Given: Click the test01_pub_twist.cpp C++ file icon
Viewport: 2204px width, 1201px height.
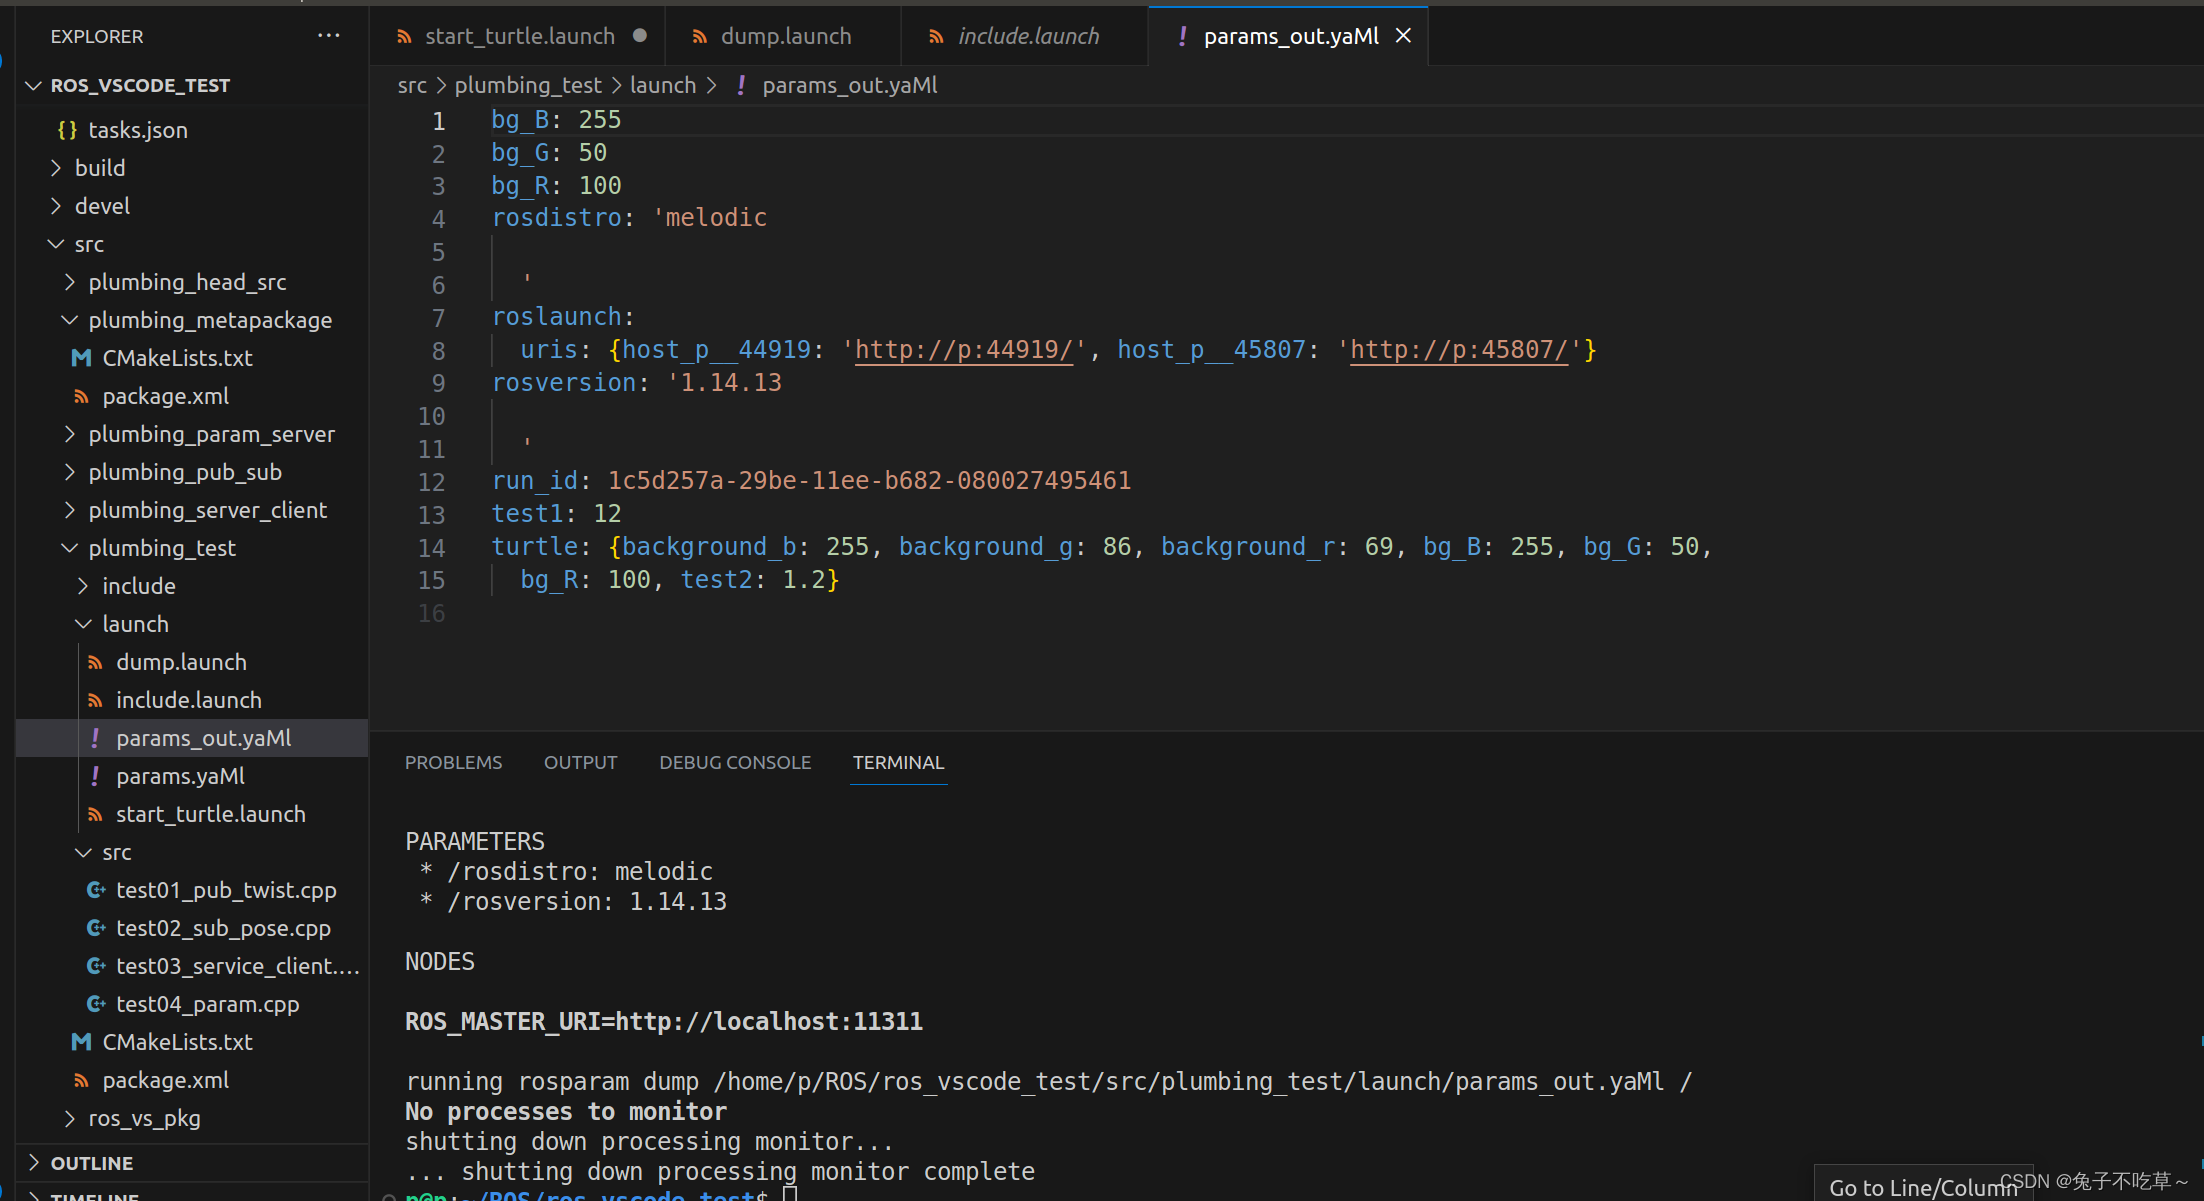Looking at the screenshot, I should tap(95, 890).
